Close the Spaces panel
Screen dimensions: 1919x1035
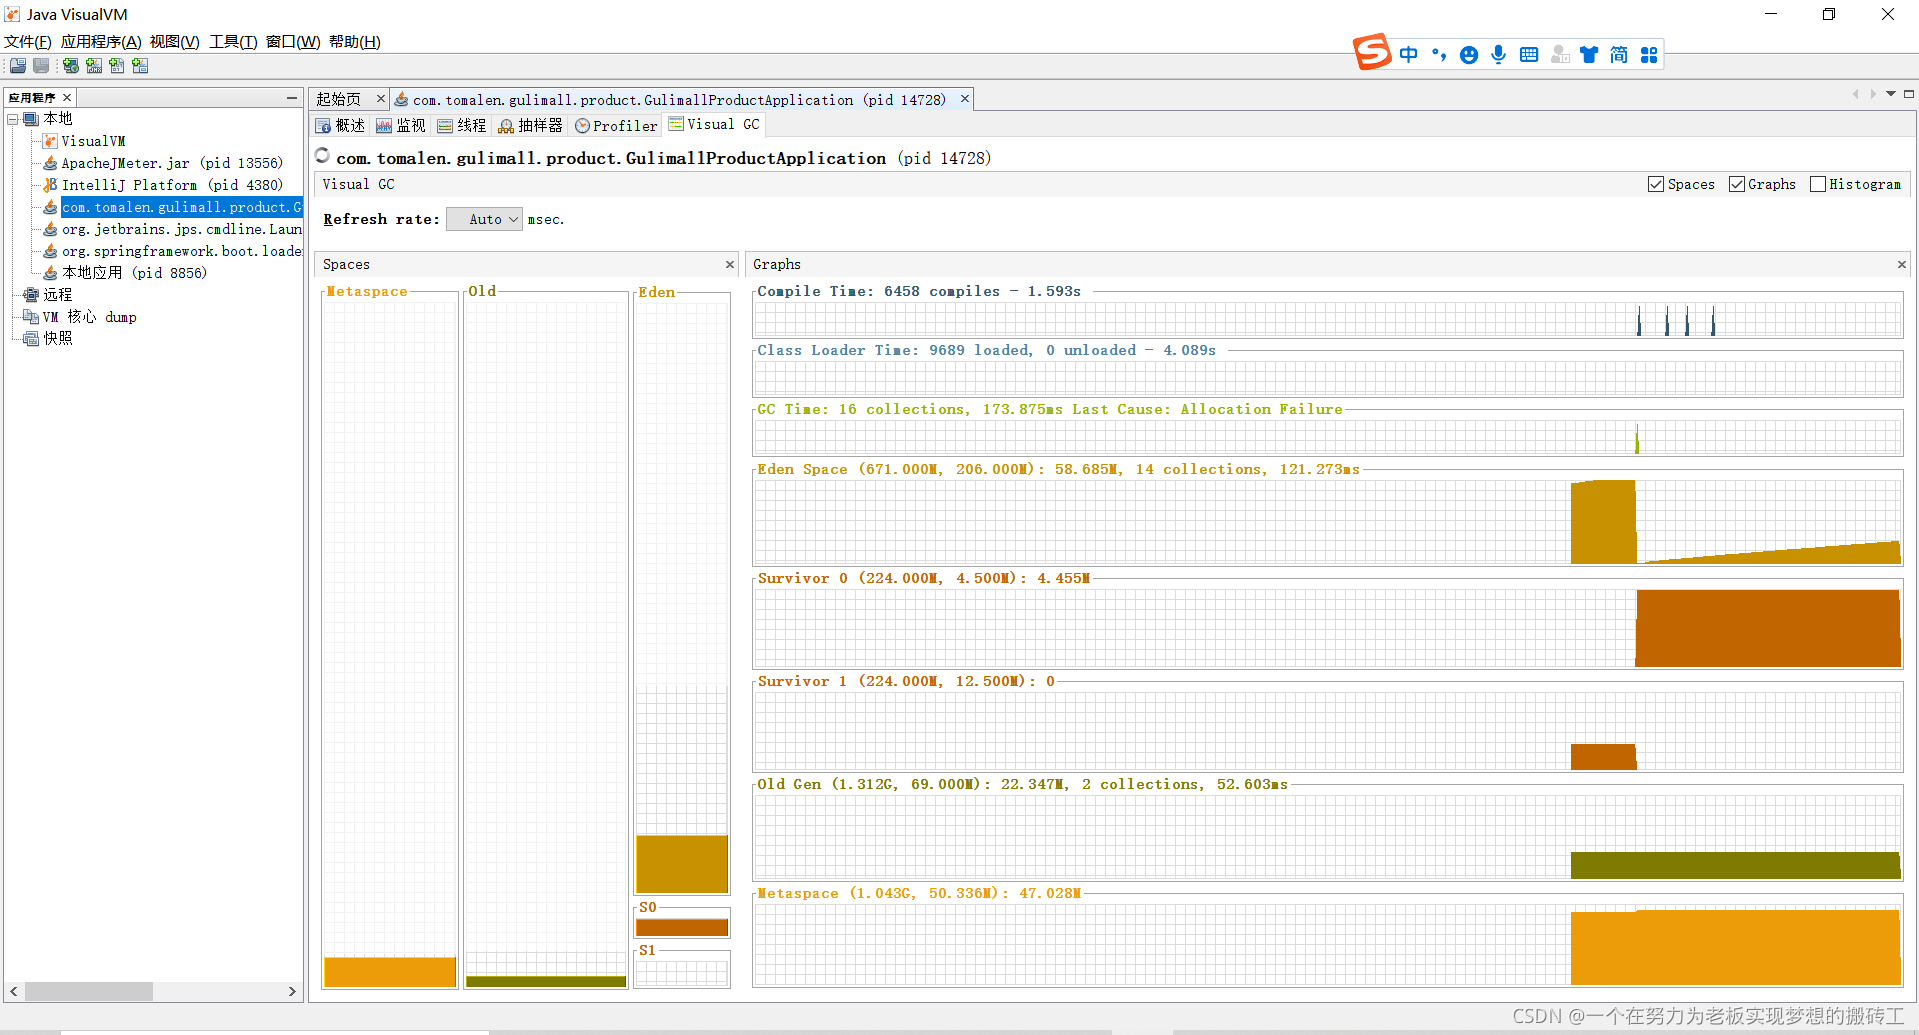[x=730, y=264]
